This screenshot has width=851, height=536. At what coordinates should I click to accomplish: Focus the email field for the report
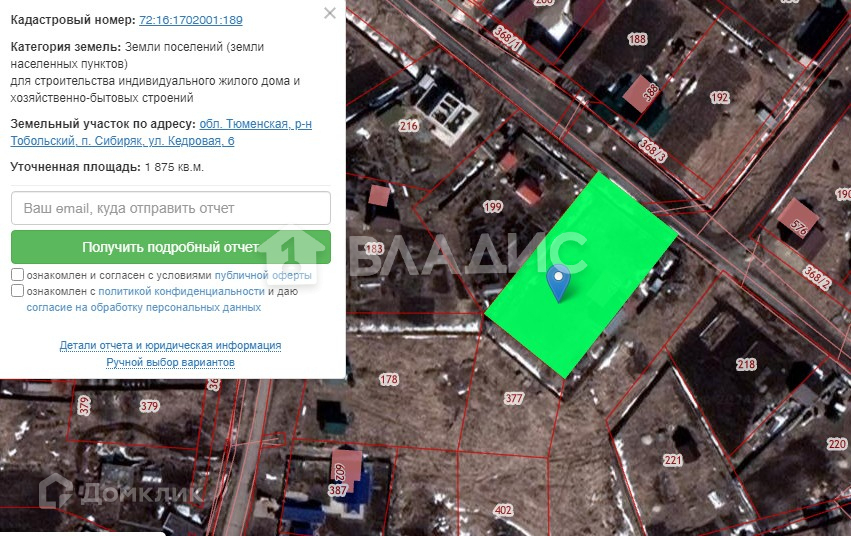pos(170,208)
